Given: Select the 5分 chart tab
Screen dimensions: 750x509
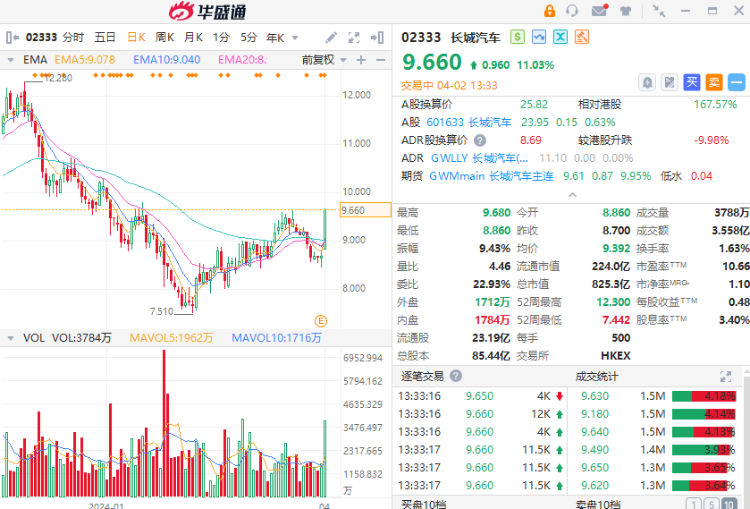Looking at the screenshot, I should pyautogui.click(x=249, y=37).
